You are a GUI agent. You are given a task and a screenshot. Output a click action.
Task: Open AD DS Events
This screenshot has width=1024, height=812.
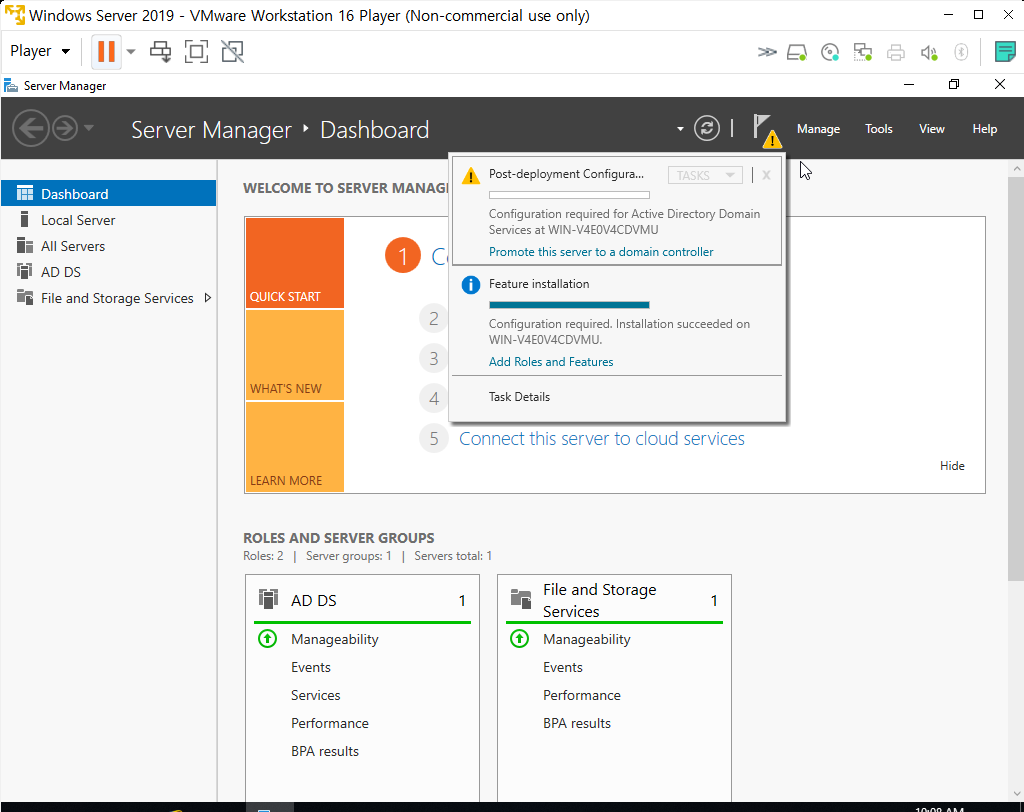[x=310, y=667]
